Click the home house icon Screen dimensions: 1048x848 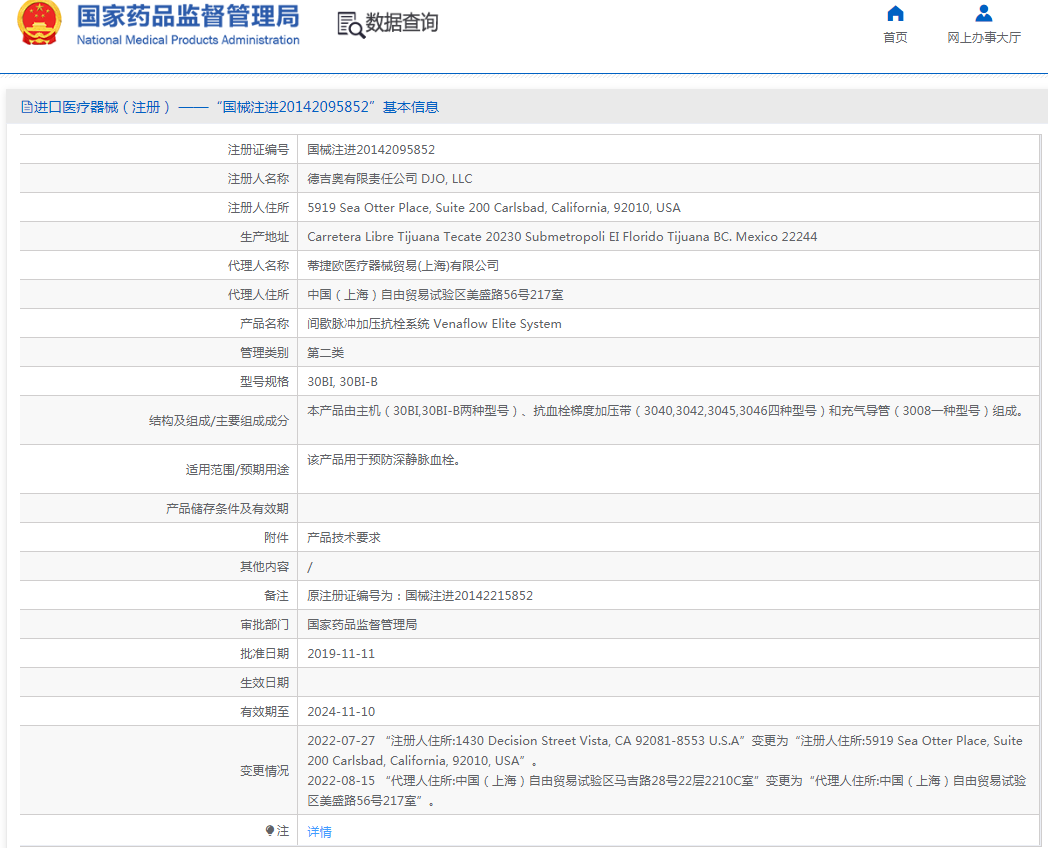pyautogui.click(x=895, y=13)
